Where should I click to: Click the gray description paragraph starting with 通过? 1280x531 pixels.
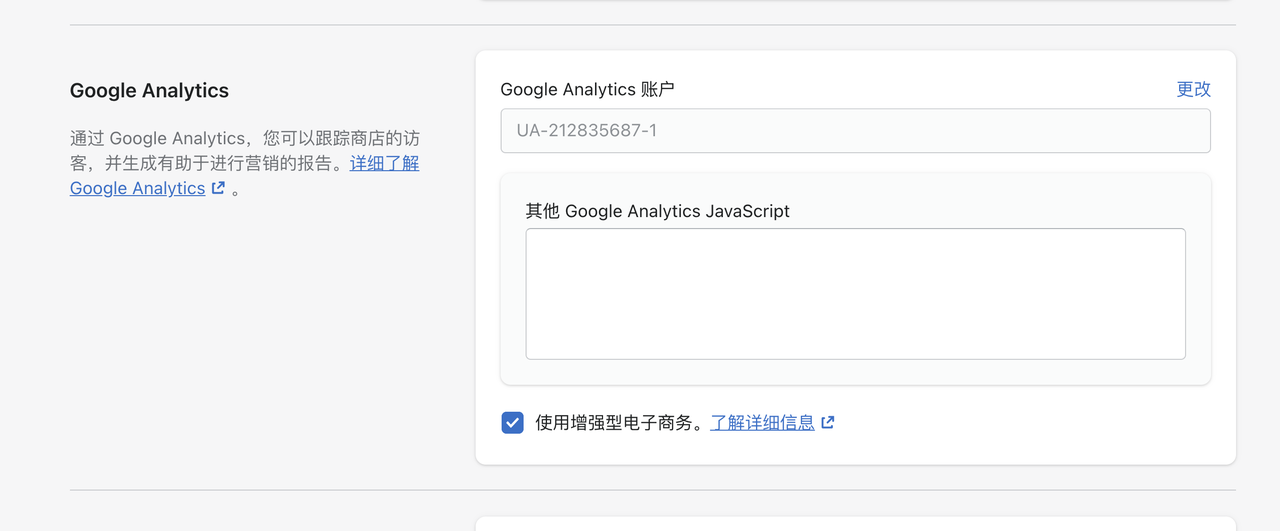coord(245,163)
